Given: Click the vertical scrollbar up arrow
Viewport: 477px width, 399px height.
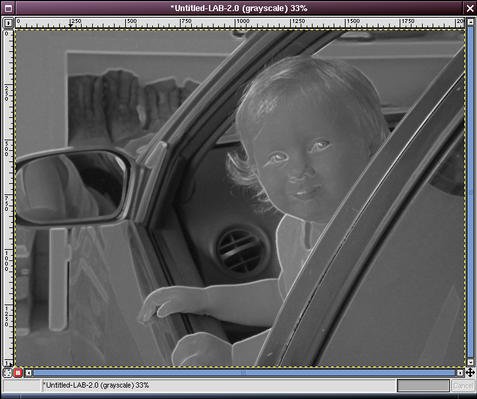Looking at the screenshot, I should point(470,22).
